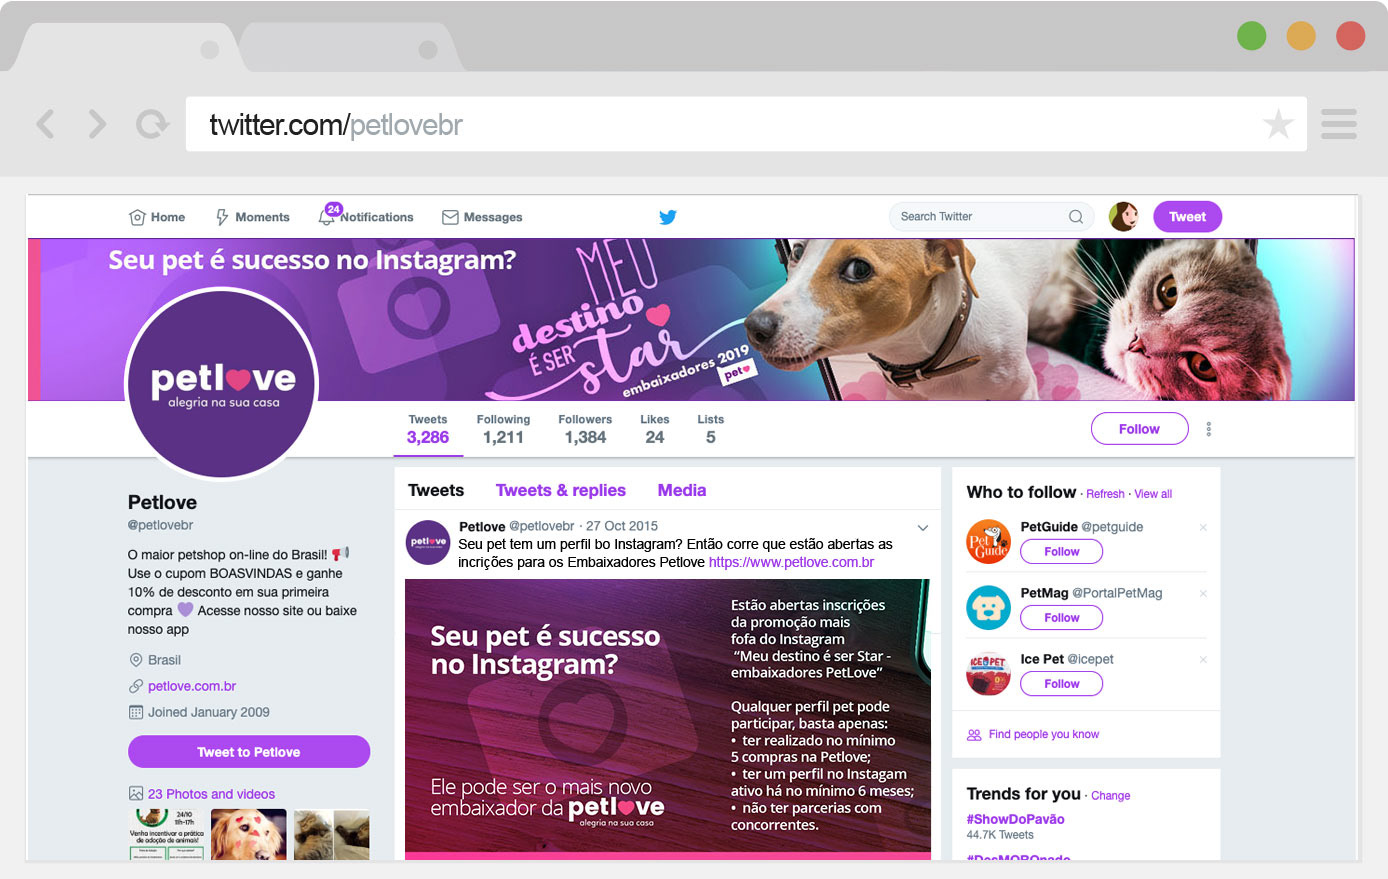Dismiss PetGuide follow suggestion
Viewport: 1388px width, 879px height.
coord(1203,527)
